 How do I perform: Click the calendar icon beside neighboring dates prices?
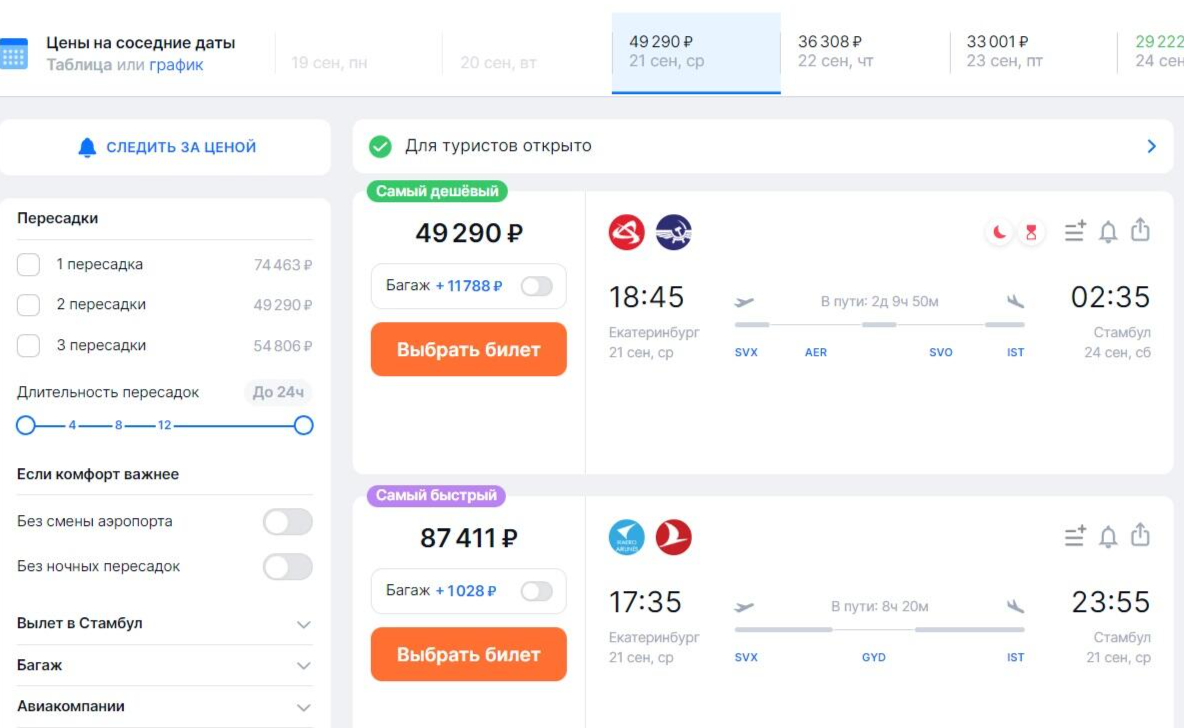coord(14,54)
